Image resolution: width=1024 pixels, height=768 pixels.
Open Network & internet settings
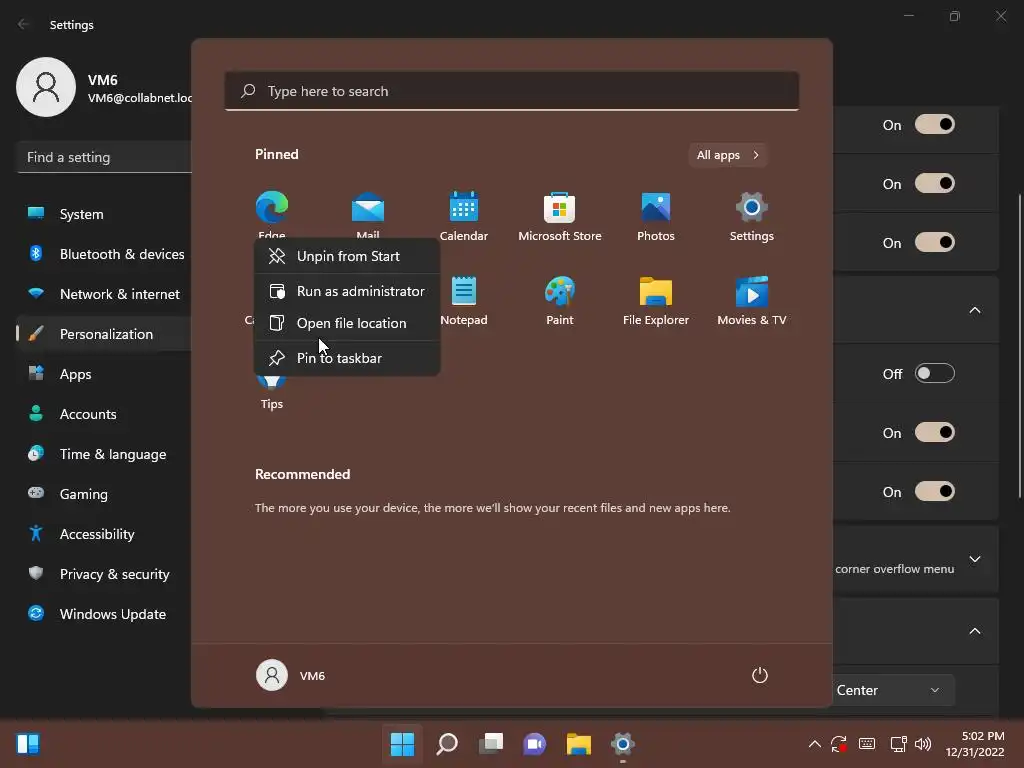104,294
